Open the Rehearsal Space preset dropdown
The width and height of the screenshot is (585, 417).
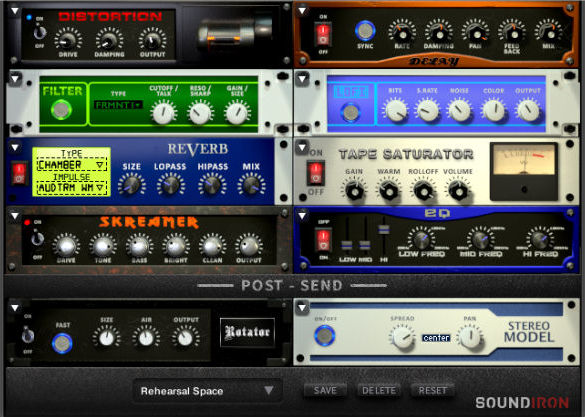pyautogui.click(x=207, y=391)
